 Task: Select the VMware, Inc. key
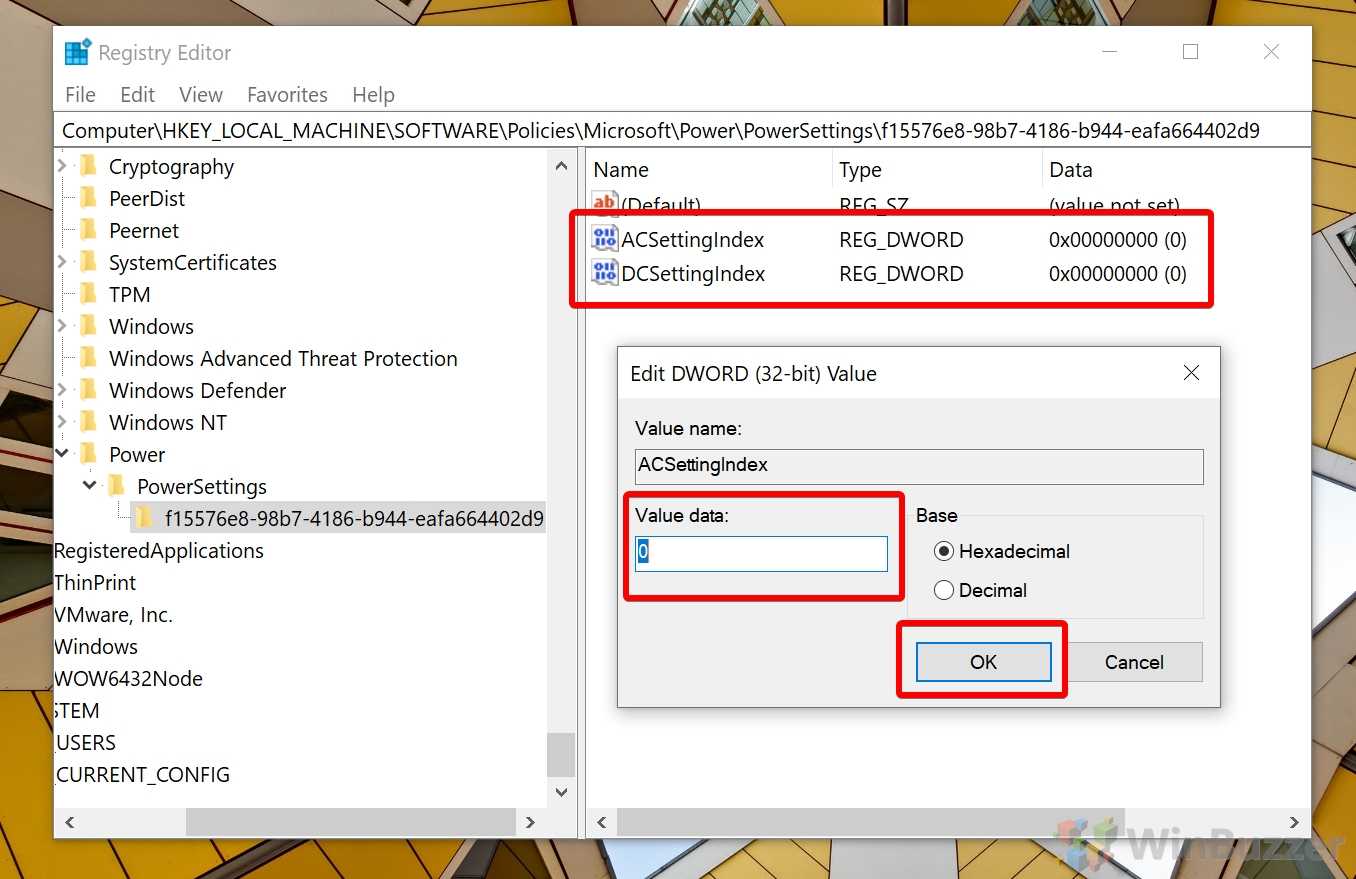coord(114,614)
